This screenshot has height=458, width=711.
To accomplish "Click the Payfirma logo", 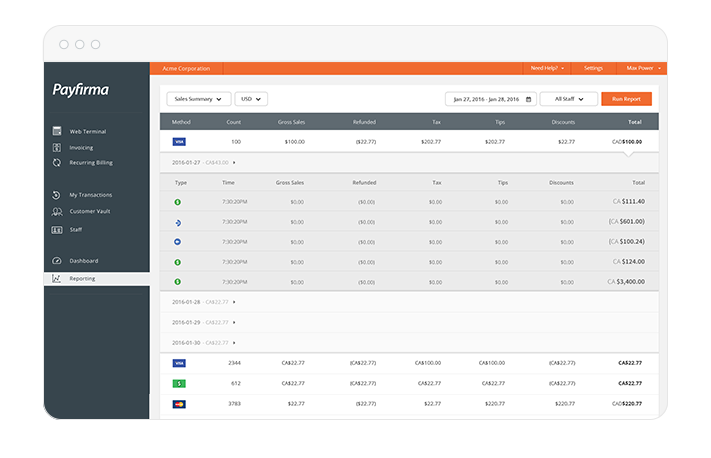I will coord(81,90).
